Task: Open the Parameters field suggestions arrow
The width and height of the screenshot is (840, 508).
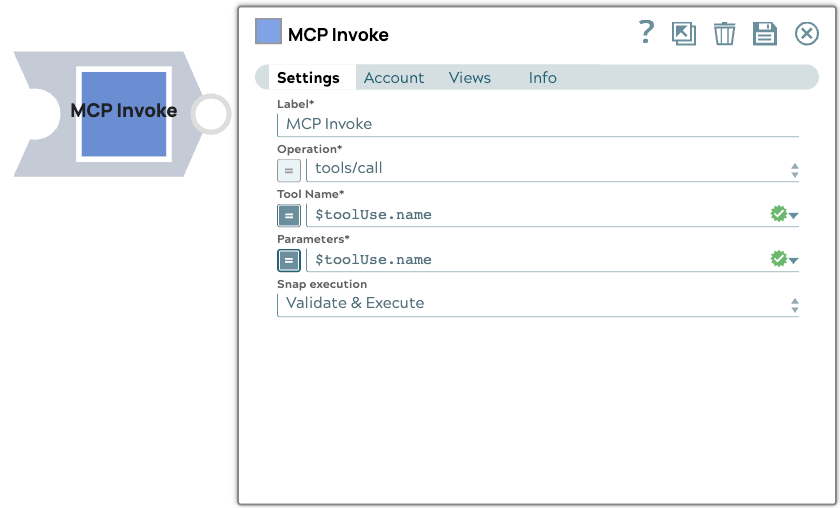Action: [x=794, y=261]
